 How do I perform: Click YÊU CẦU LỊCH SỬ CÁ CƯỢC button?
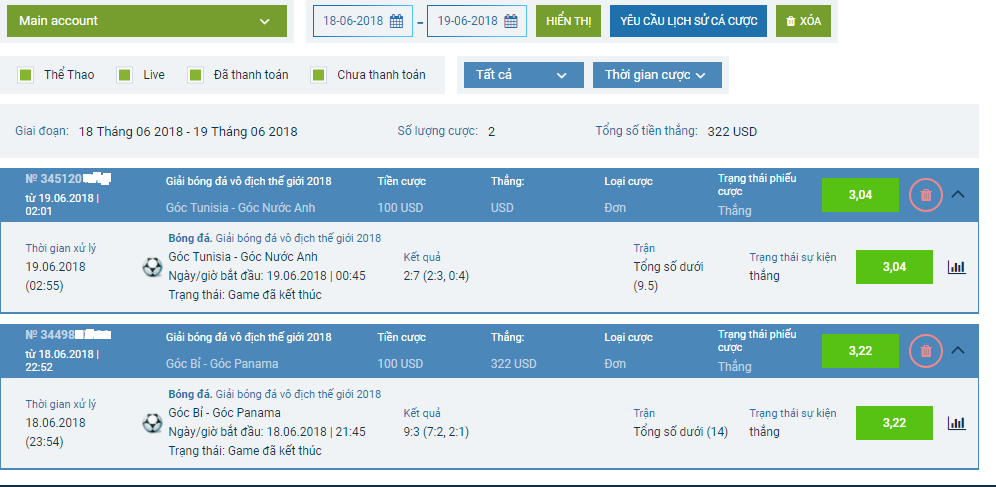(x=689, y=21)
